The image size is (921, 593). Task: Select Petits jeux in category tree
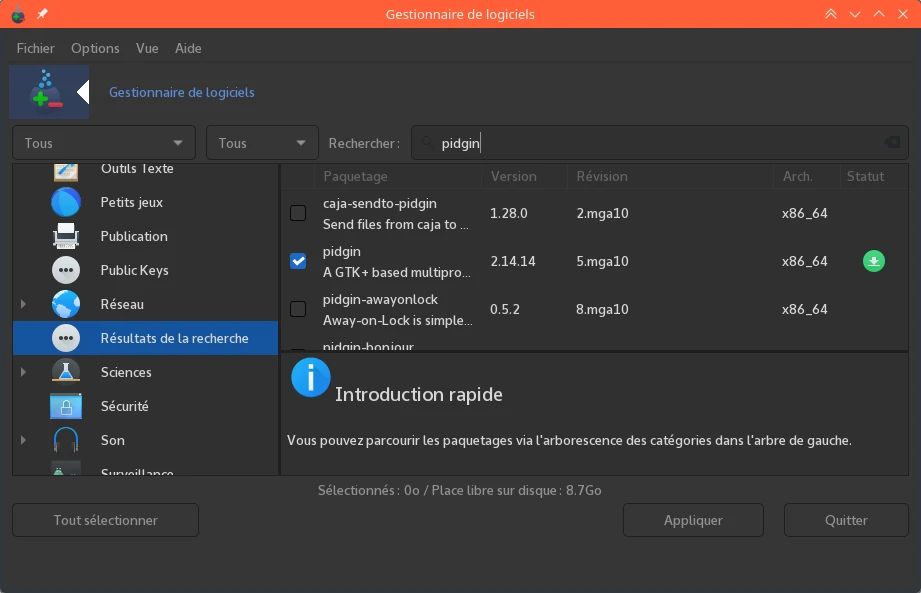(132, 203)
